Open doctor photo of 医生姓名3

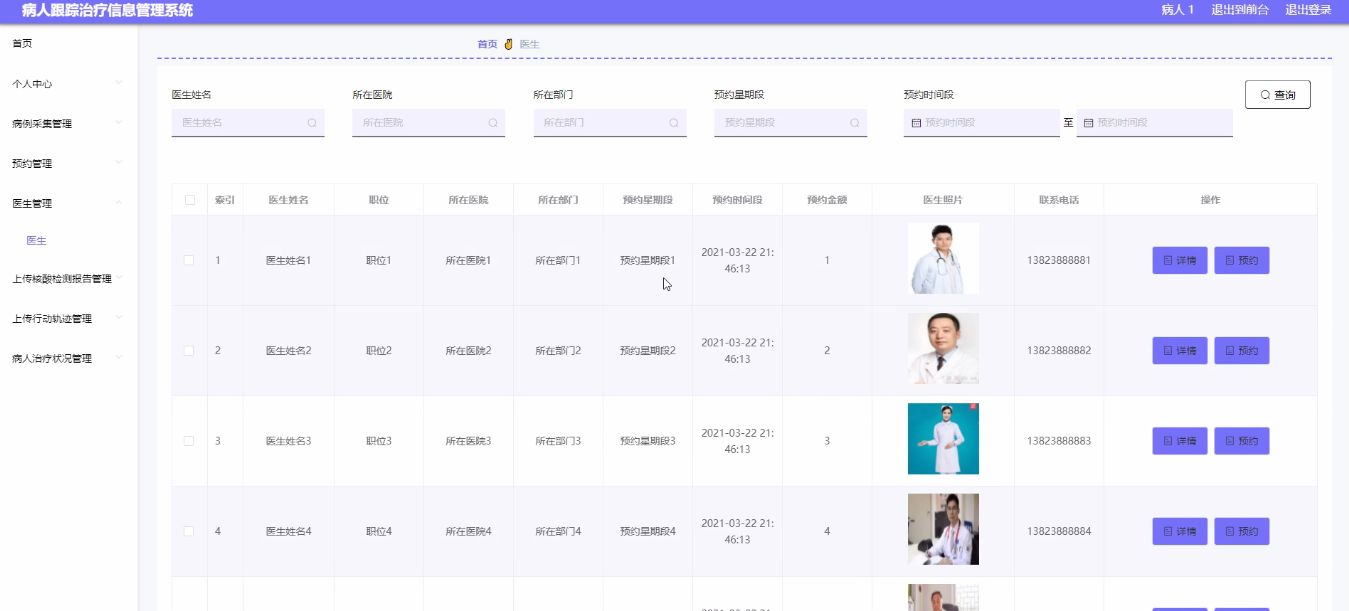[x=943, y=439]
